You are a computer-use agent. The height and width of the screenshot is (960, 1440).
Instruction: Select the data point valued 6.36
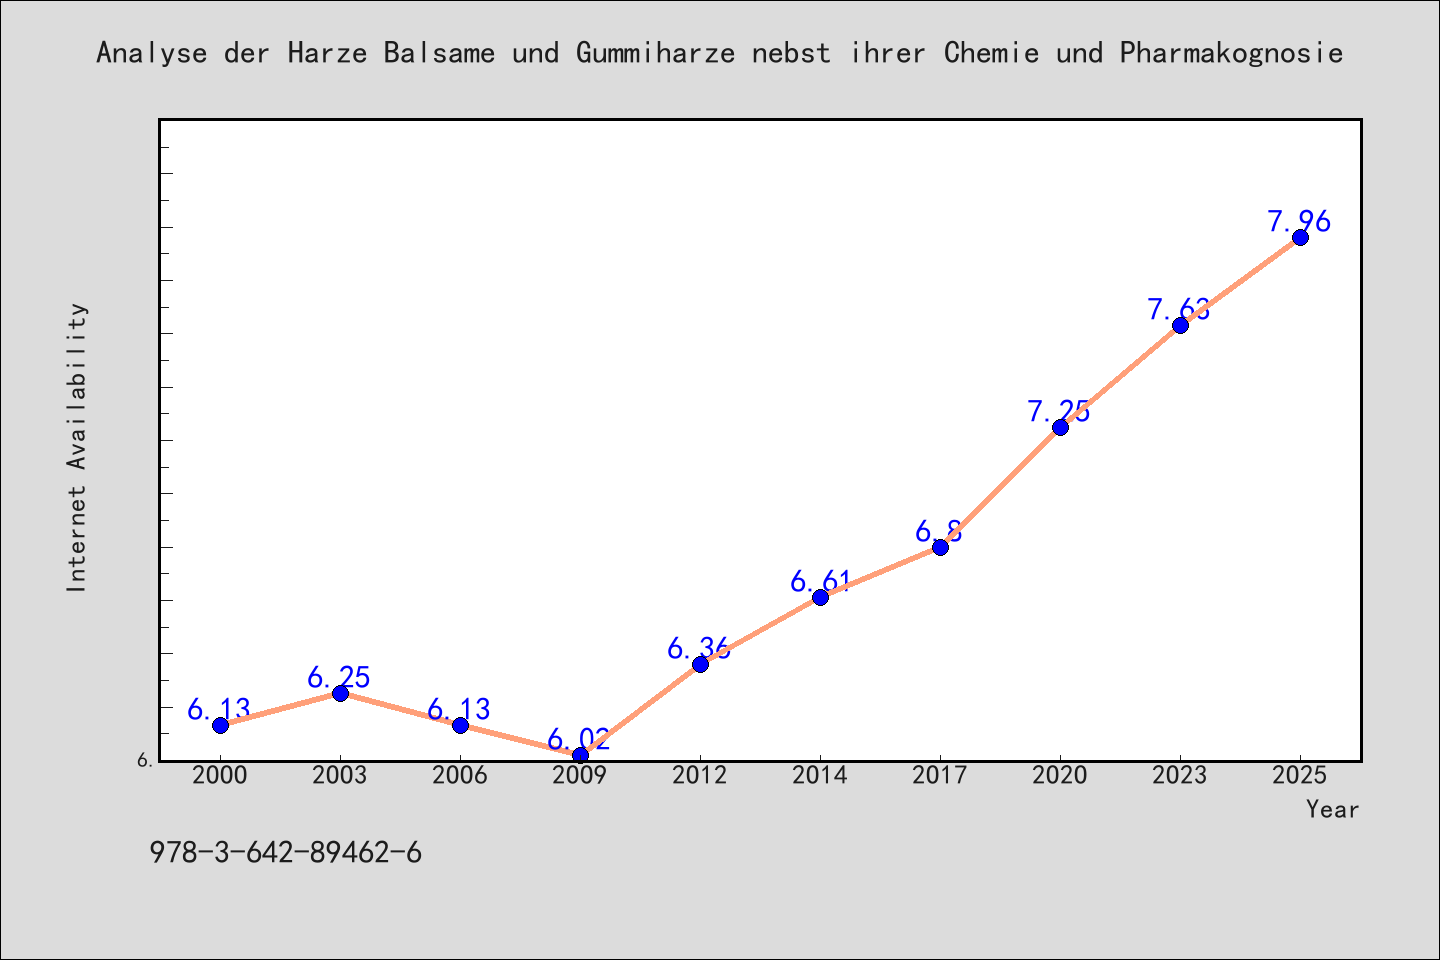700,664
